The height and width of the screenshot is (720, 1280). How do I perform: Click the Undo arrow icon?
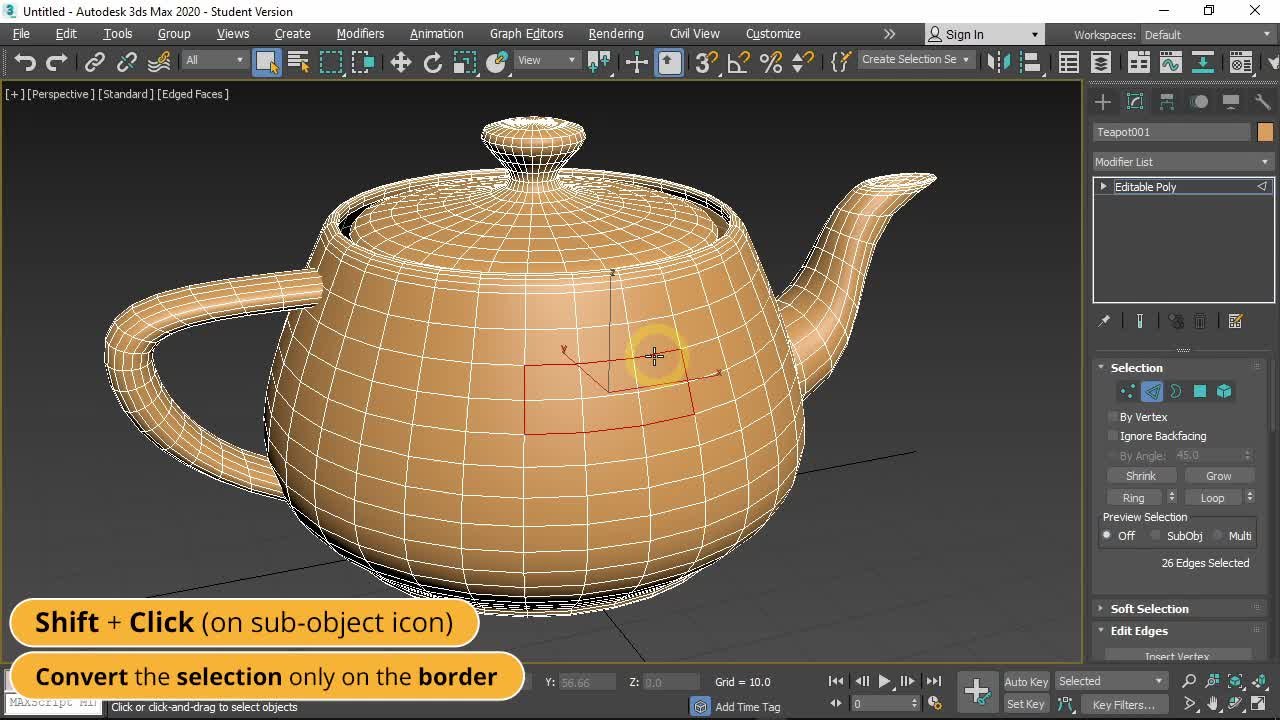tap(25, 62)
